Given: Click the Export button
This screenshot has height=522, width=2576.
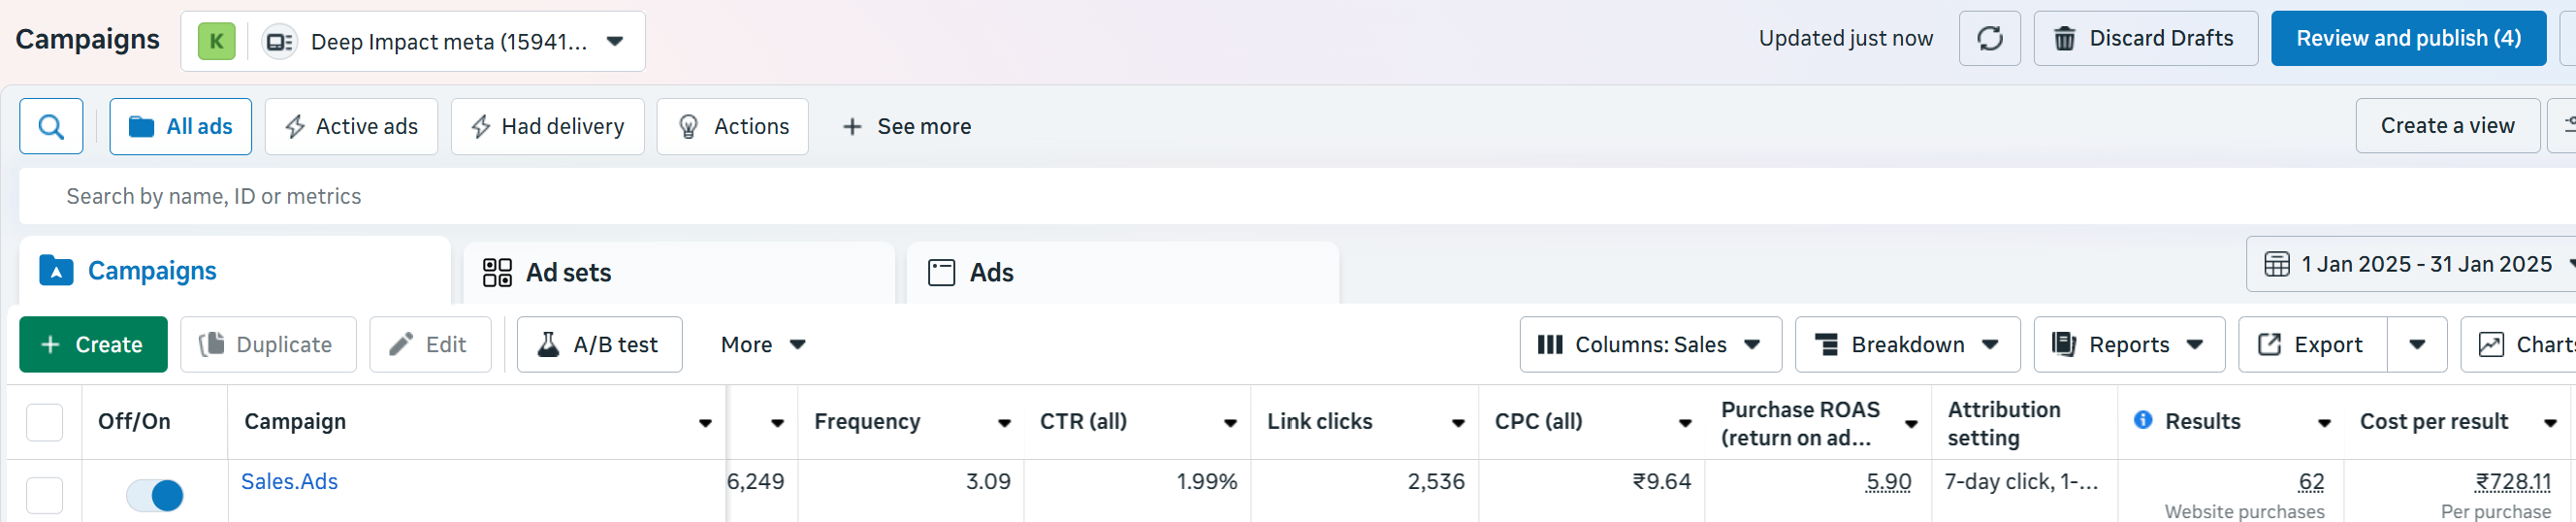Looking at the screenshot, I should (2312, 345).
